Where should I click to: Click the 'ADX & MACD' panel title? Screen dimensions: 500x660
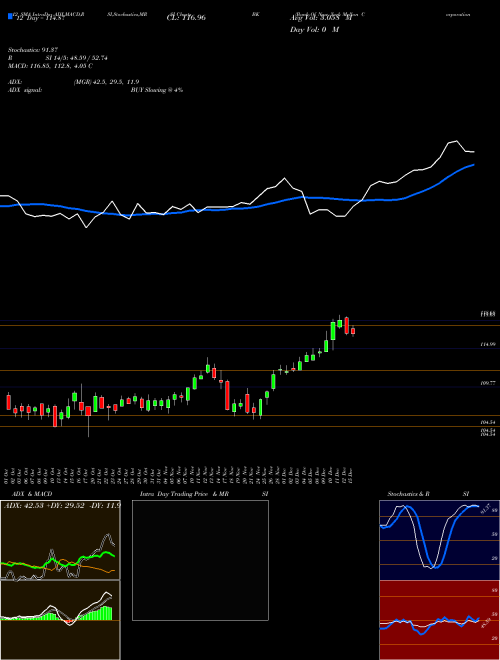(32, 494)
